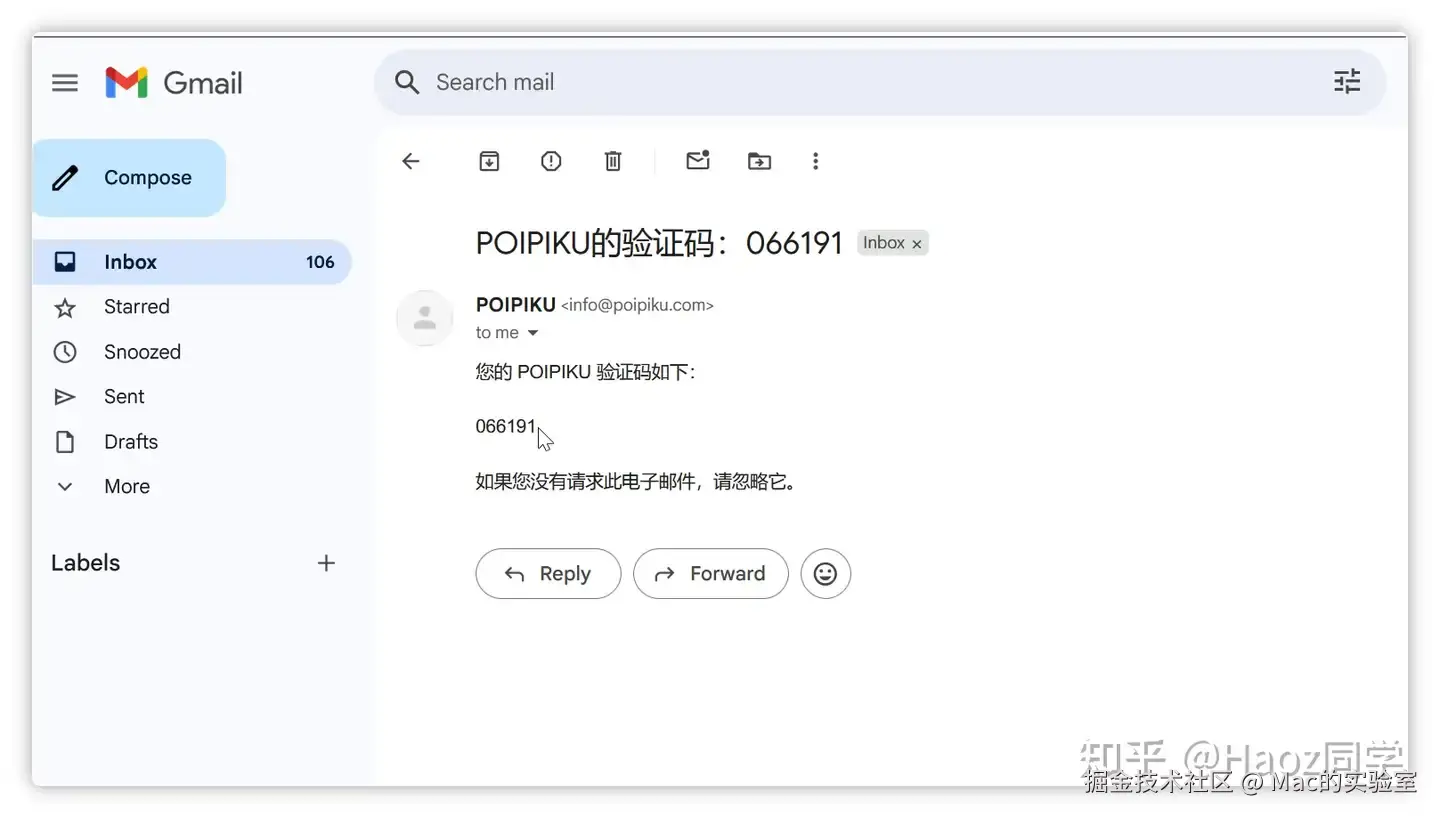Forward the POIPIKU email
Screen dimensions: 1440x818
click(x=711, y=574)
